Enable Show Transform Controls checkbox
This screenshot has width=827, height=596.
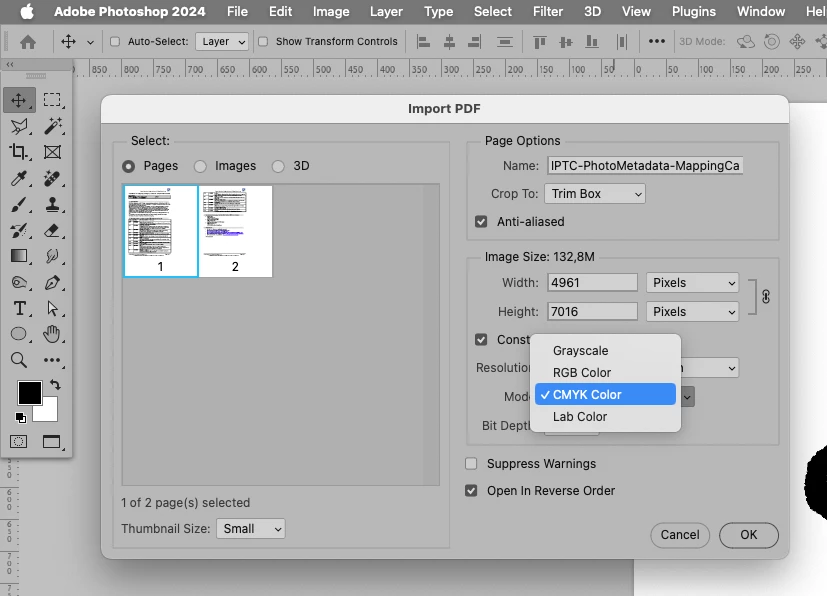pyautogui.click(x=263, y=41)
